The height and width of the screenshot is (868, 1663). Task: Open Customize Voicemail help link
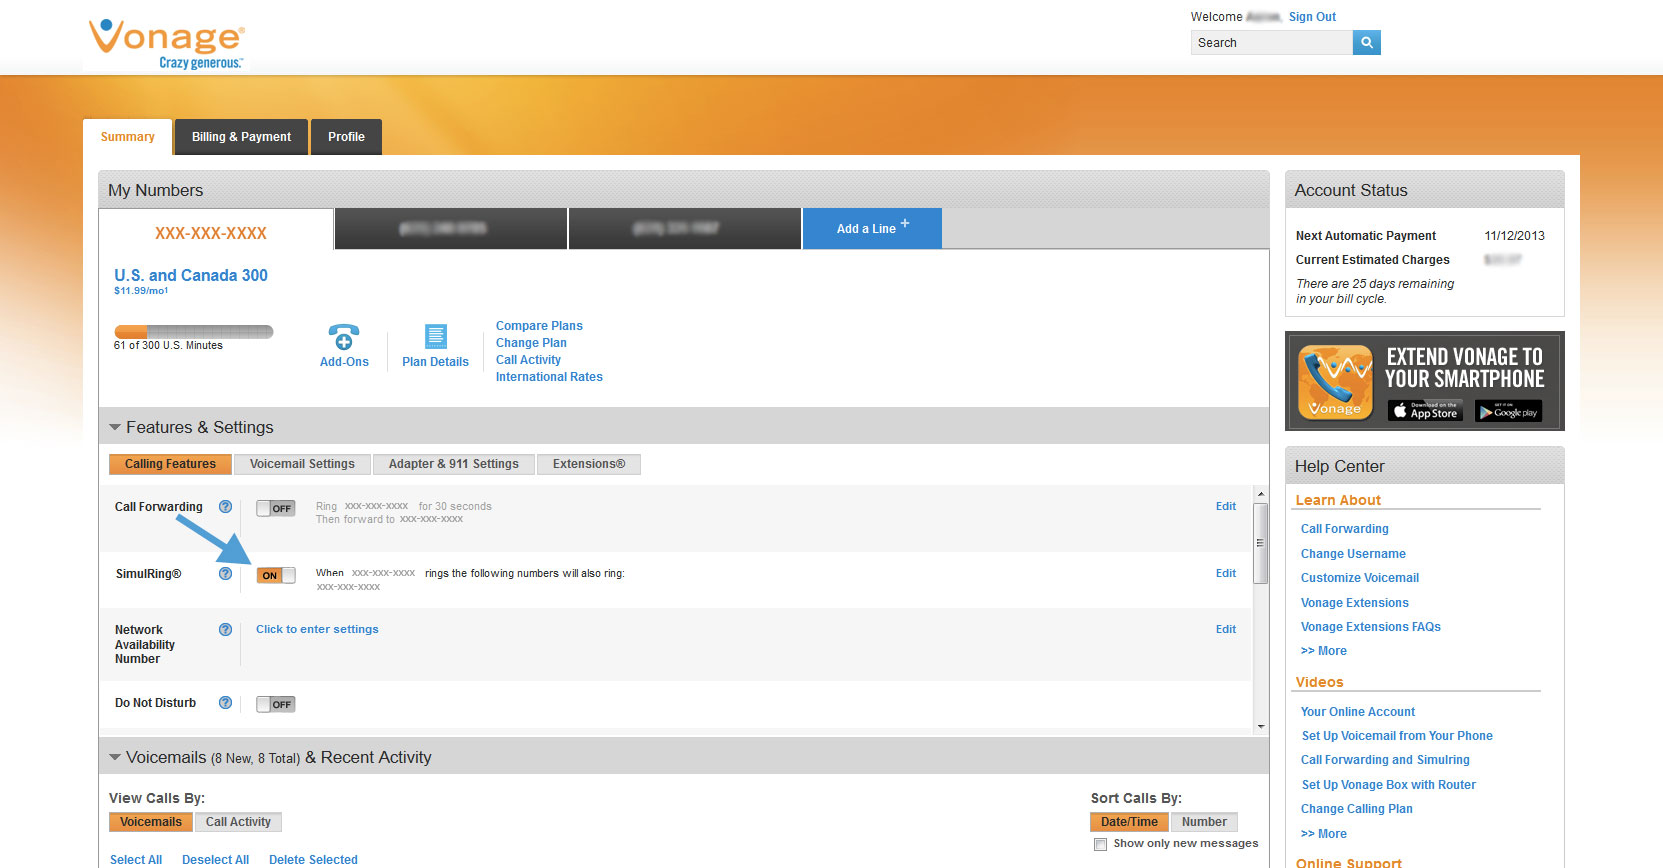click(x=1360, y=578)
